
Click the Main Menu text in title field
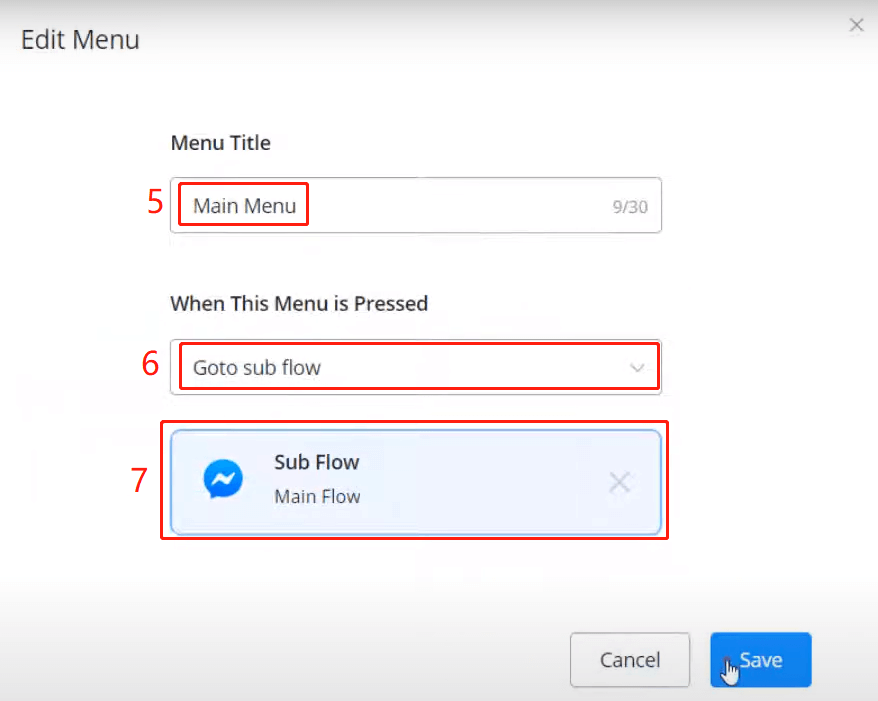coord(245,206)
